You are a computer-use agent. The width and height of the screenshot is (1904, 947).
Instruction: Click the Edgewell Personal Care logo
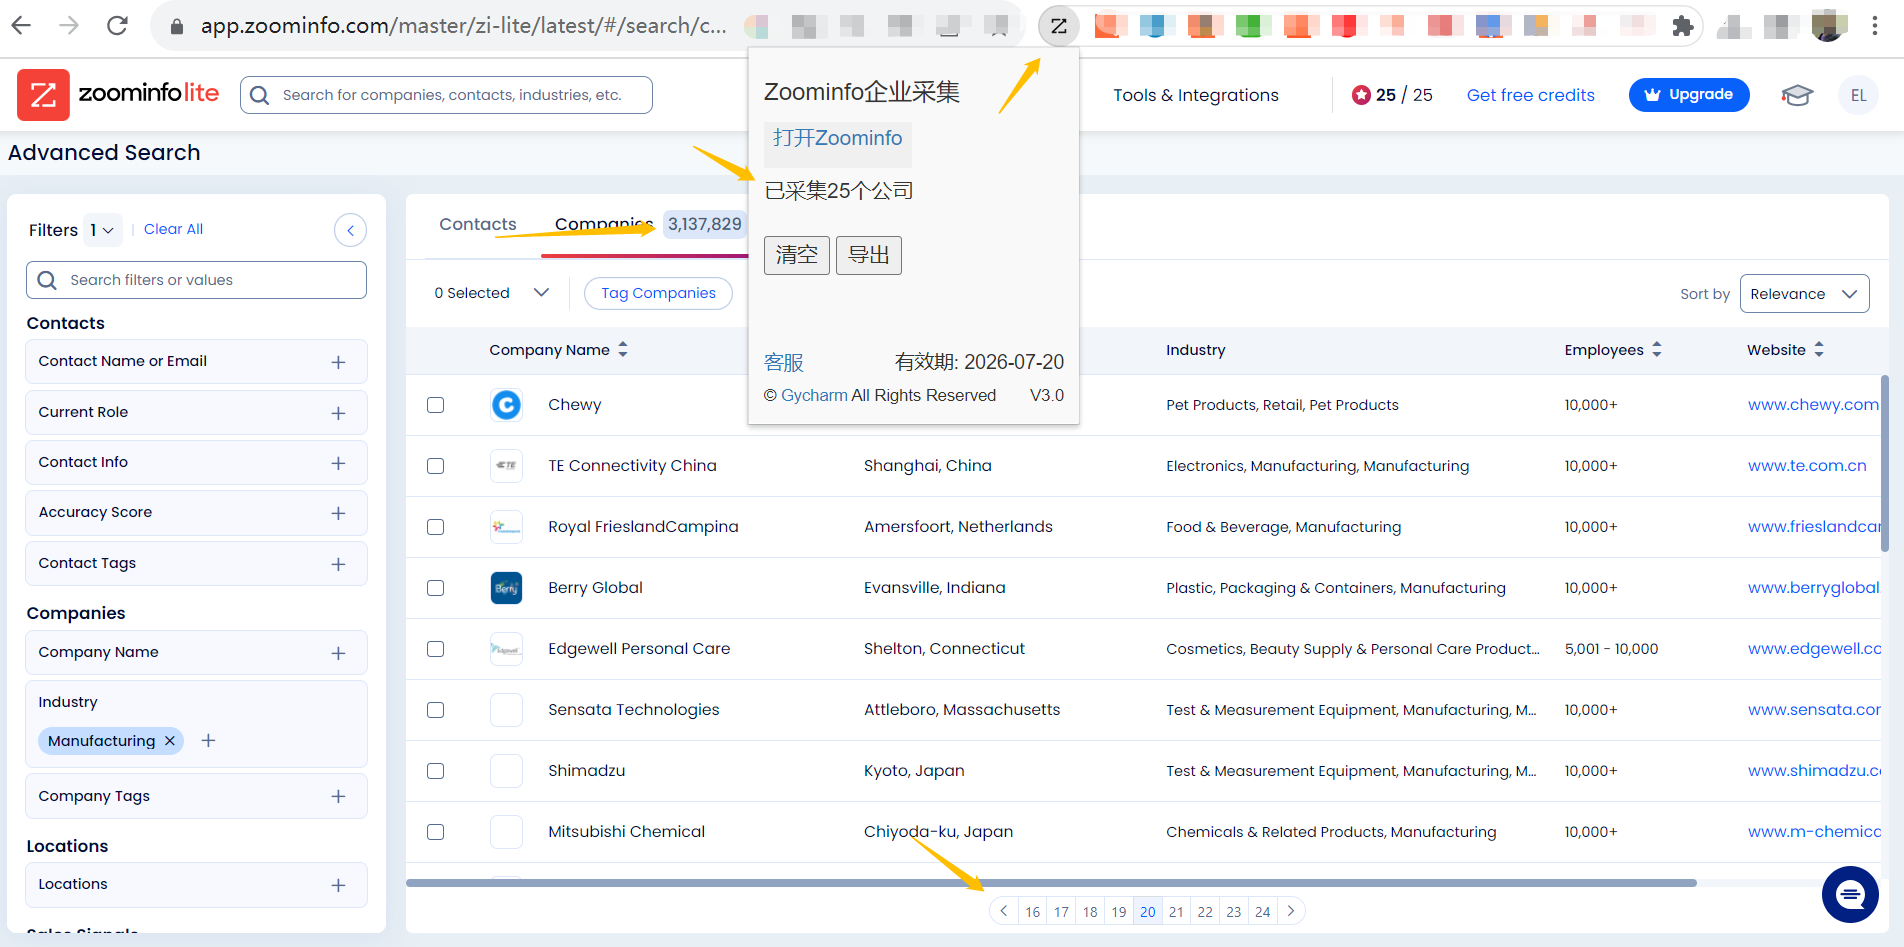[507, 649]
